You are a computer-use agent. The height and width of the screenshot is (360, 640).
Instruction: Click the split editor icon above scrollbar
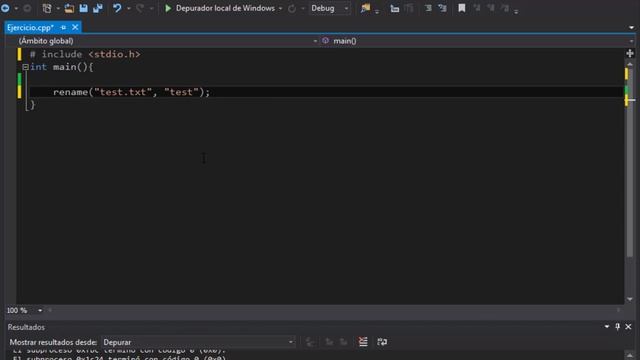(630, 53)
